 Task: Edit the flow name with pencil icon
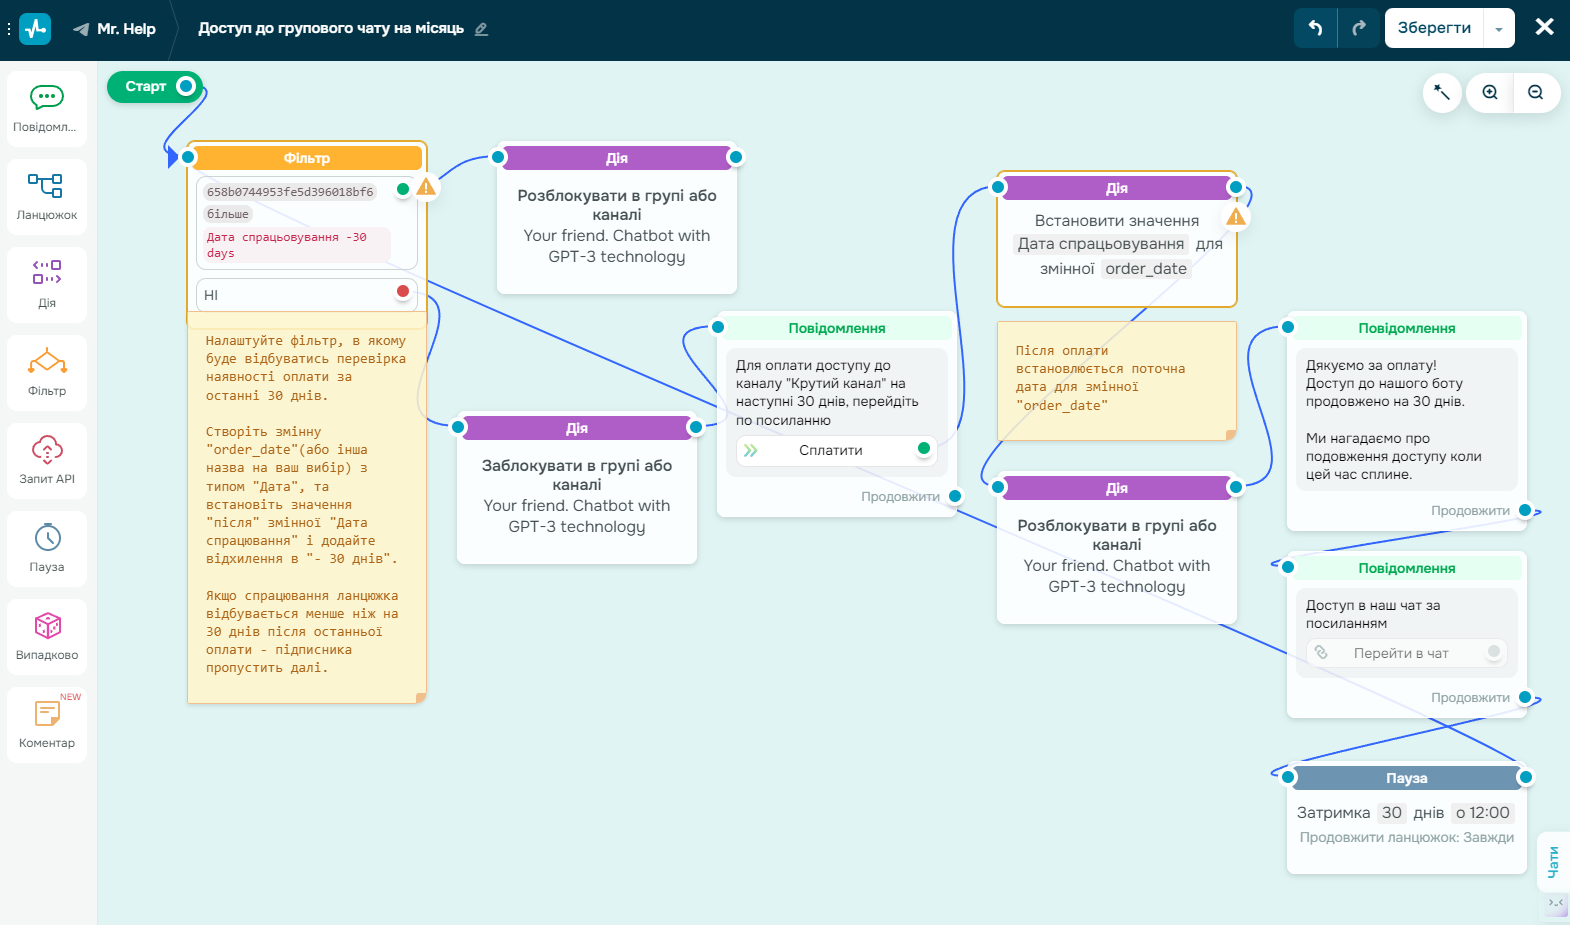[481, 29]
